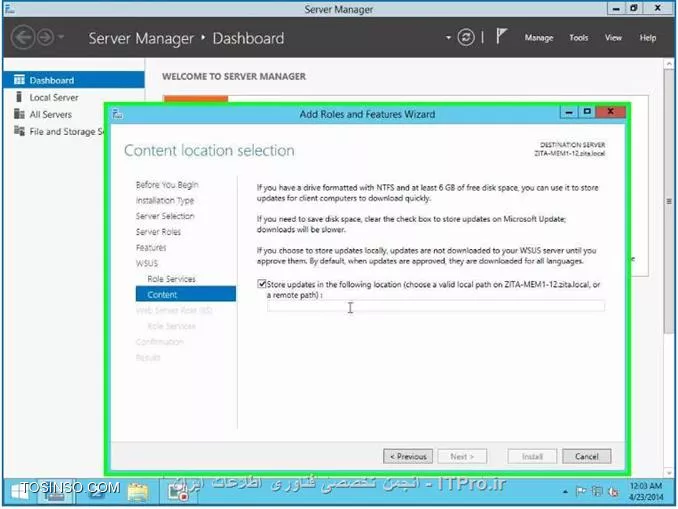Open the taskbar clock showing 12:03 AM
Image resolution: width=678 pixels, height=509 pixels.
[x=646, y=491]
